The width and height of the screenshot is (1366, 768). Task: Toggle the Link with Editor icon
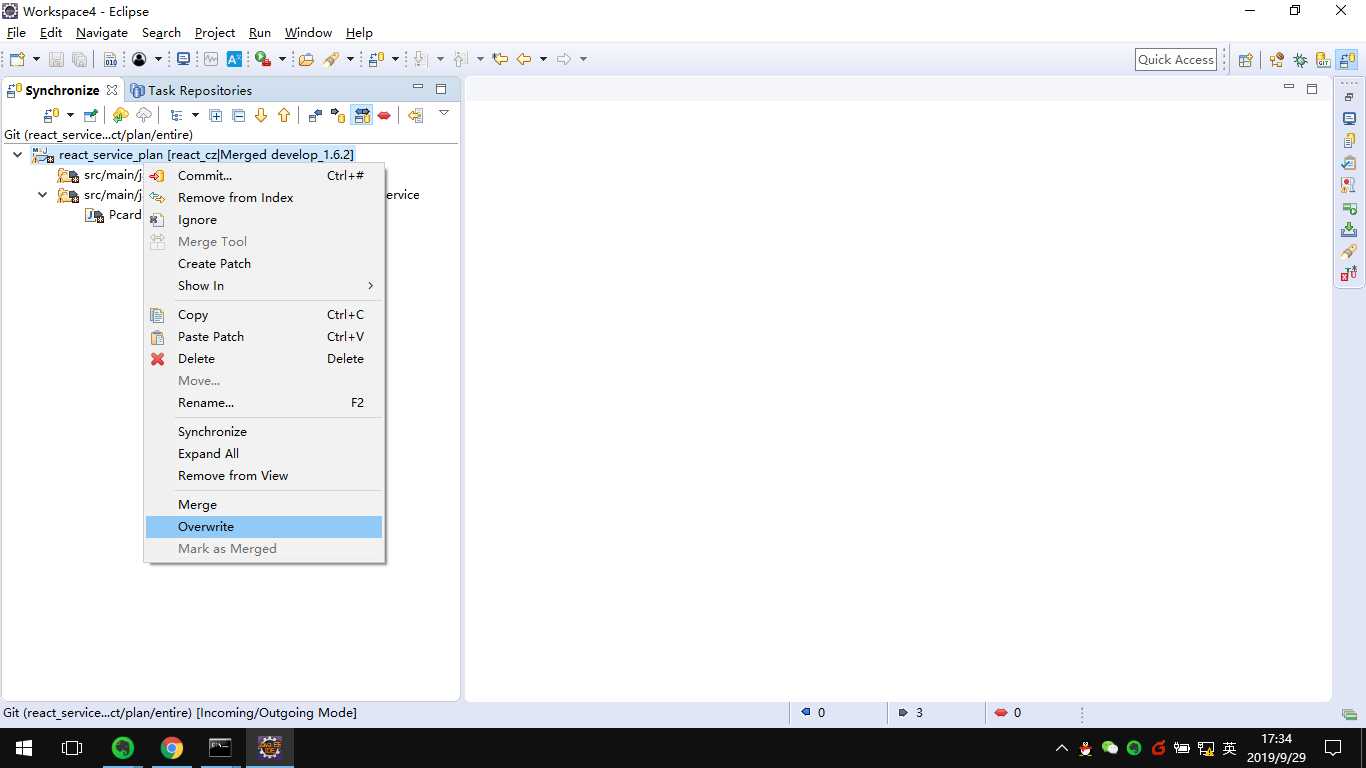(415, 115)
